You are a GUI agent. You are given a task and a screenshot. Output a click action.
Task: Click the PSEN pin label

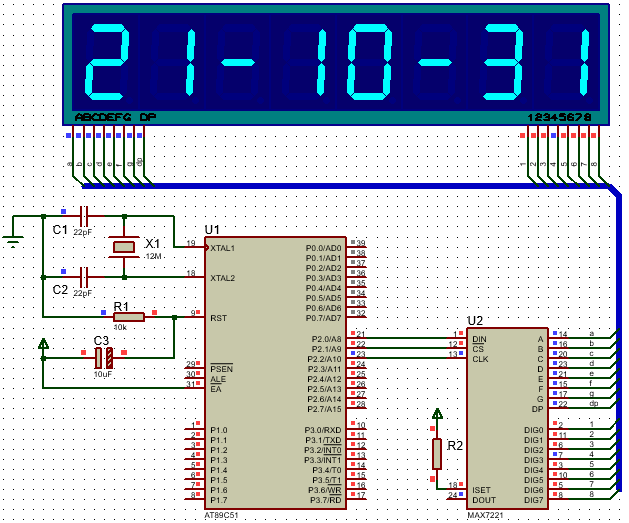pos(221,369)
